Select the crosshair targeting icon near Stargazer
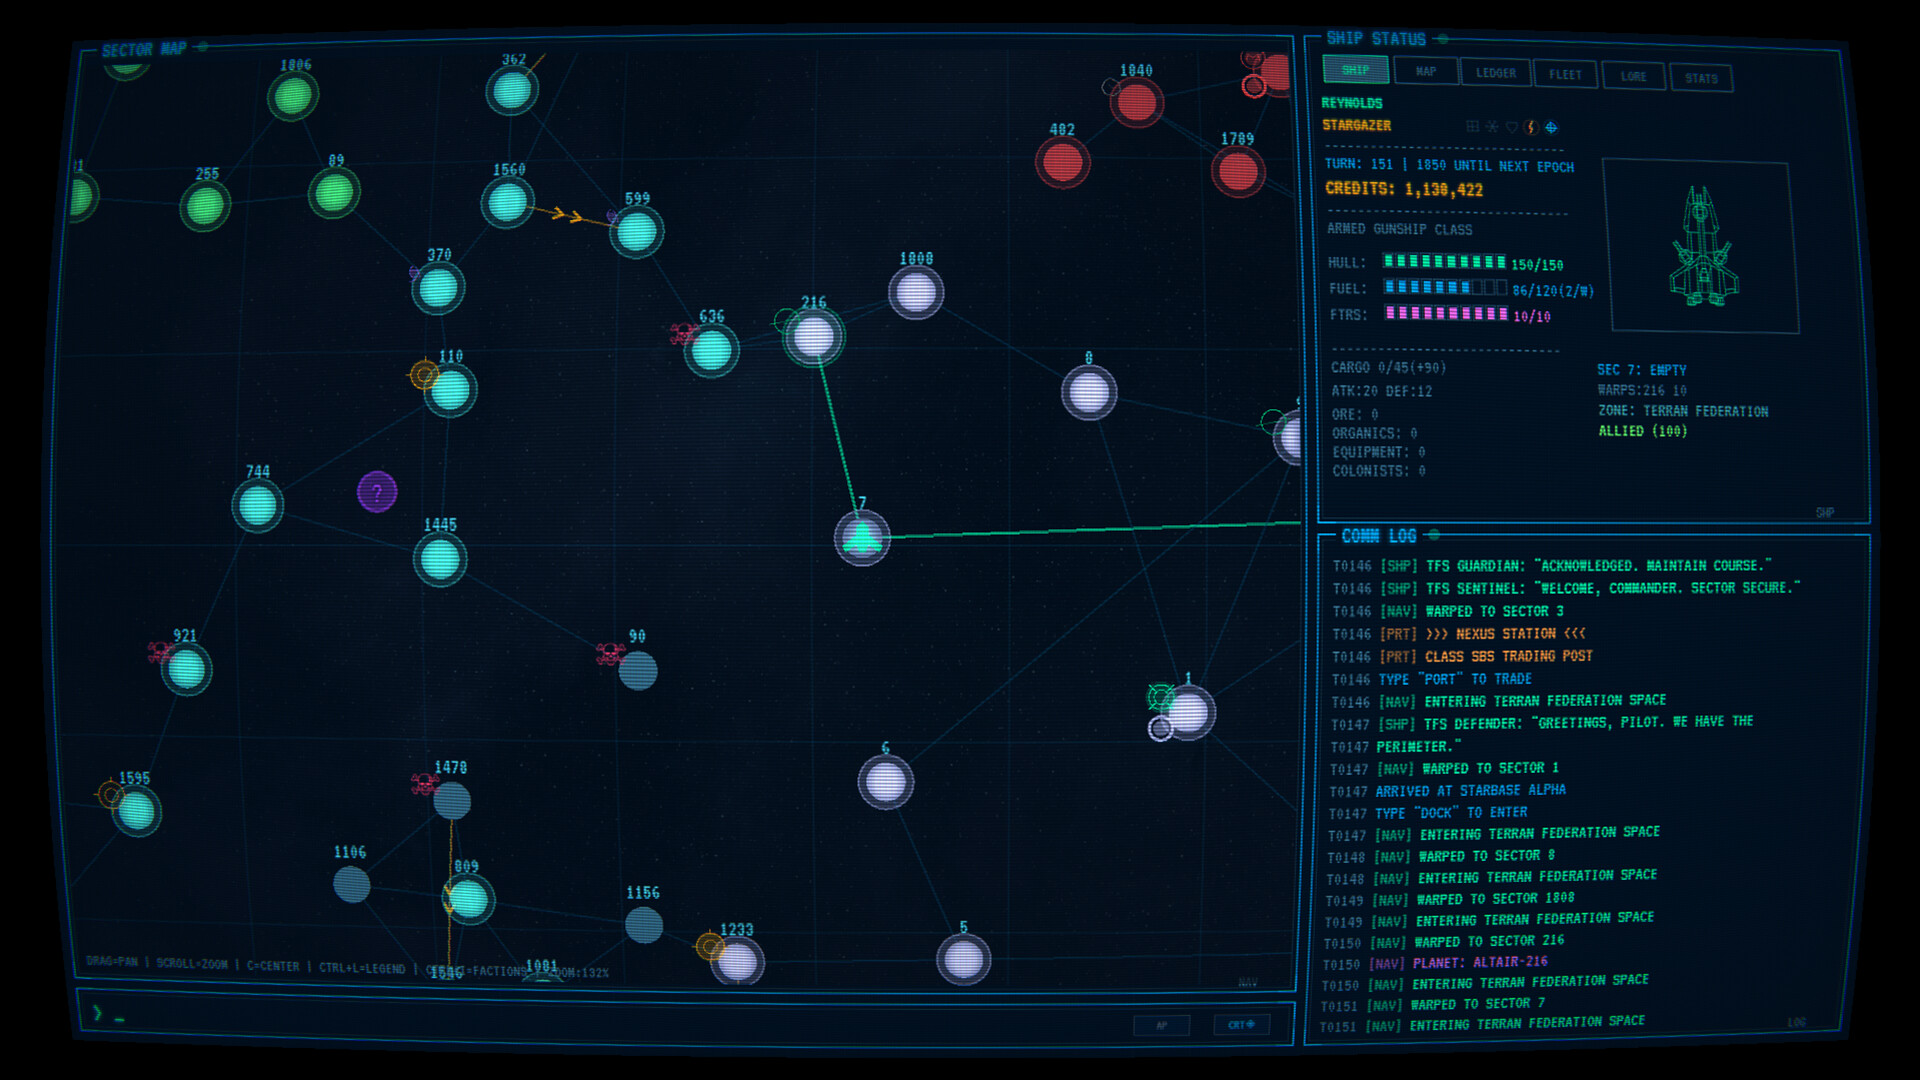1920x1080 pixels. pyautogui.click(x=1552, y=126)
